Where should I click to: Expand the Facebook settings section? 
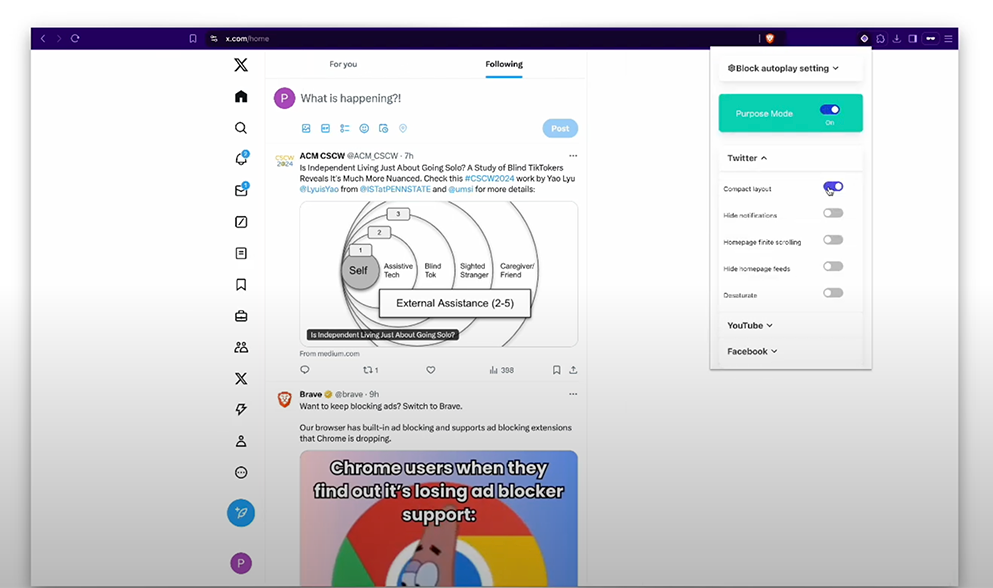coord(752,351)
